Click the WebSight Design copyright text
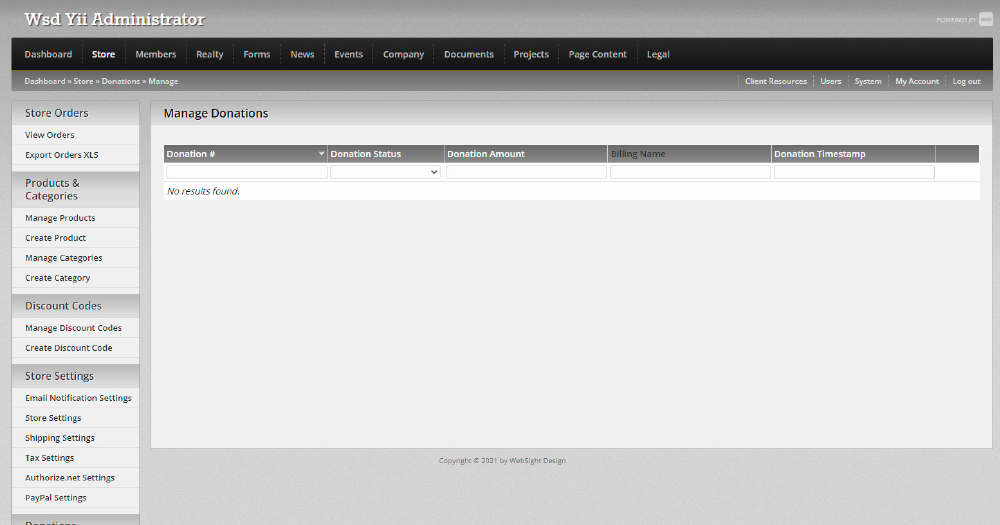 tap(502, 461)
